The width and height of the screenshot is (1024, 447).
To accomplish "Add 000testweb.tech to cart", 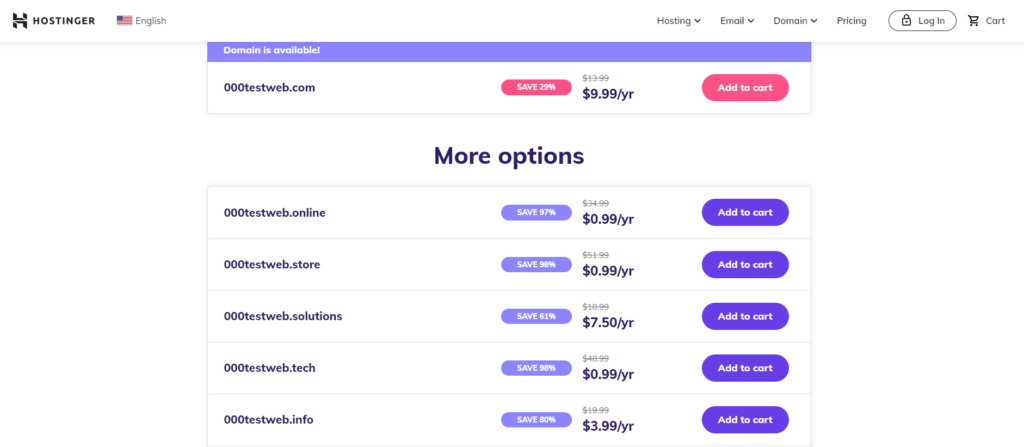I will click(745, 368).
